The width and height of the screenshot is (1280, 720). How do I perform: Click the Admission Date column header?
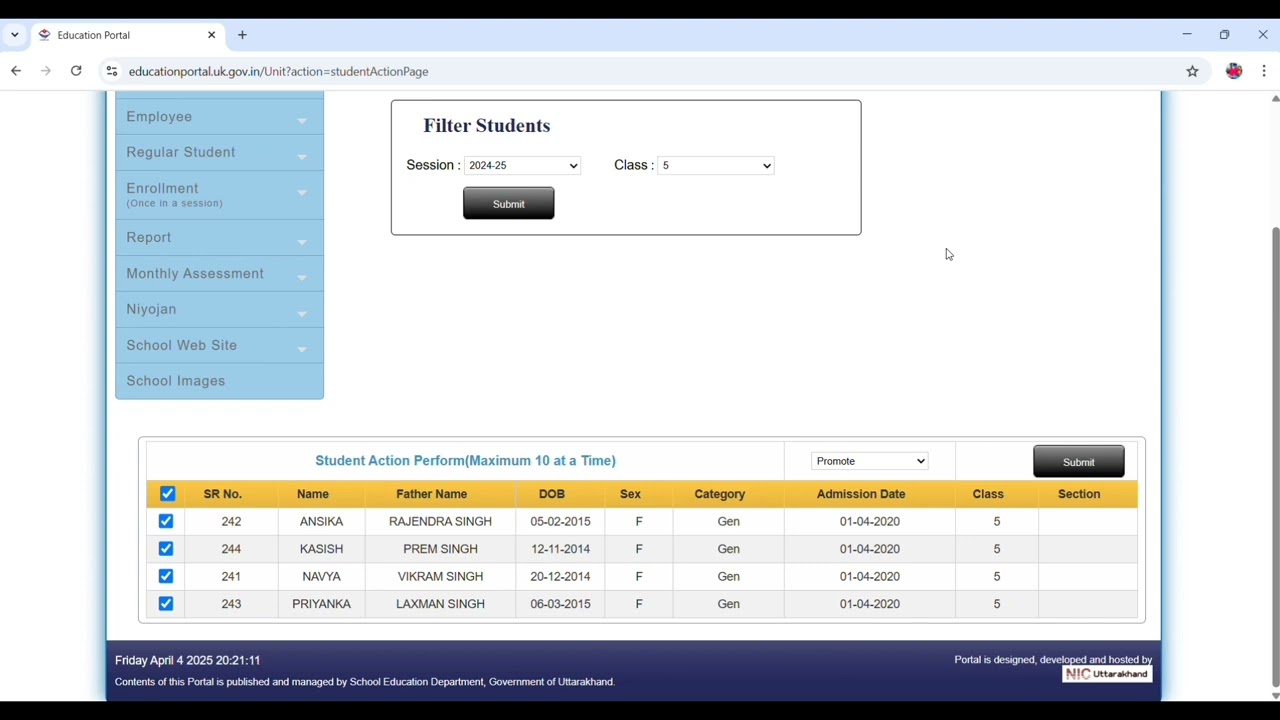(x=861, y=494)
